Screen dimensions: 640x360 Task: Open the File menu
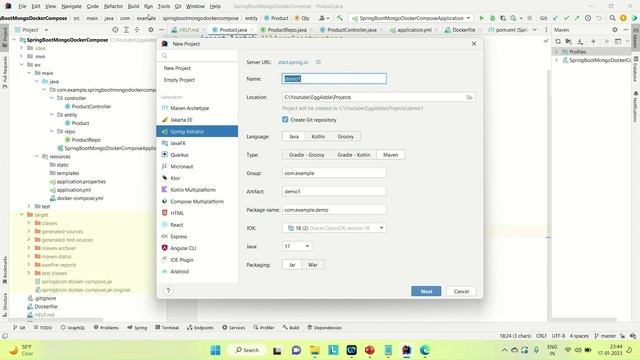[22, 6]
